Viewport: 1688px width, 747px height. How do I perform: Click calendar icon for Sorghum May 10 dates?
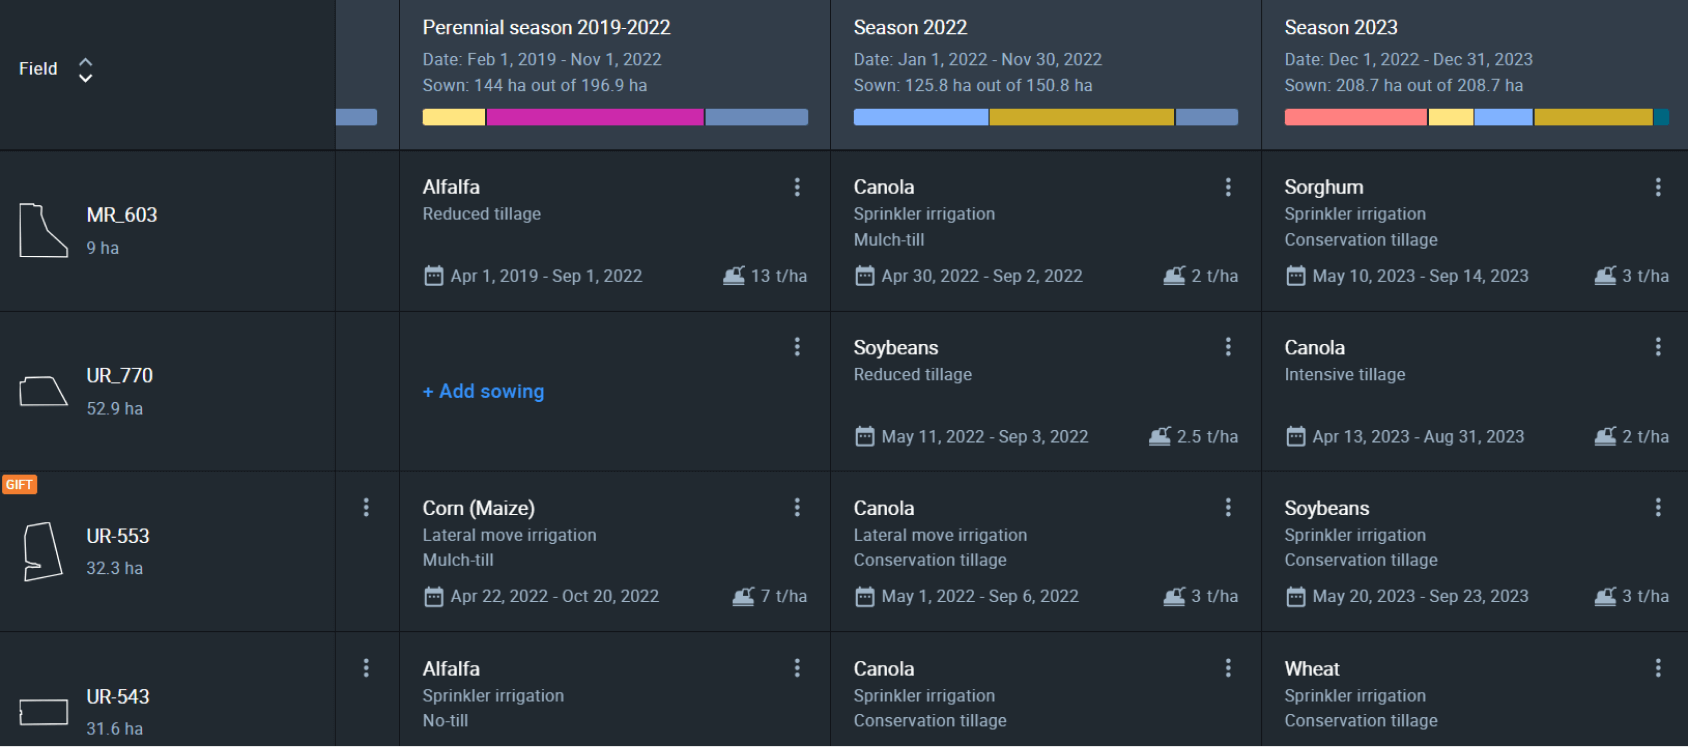click(x=1296, y=276)
